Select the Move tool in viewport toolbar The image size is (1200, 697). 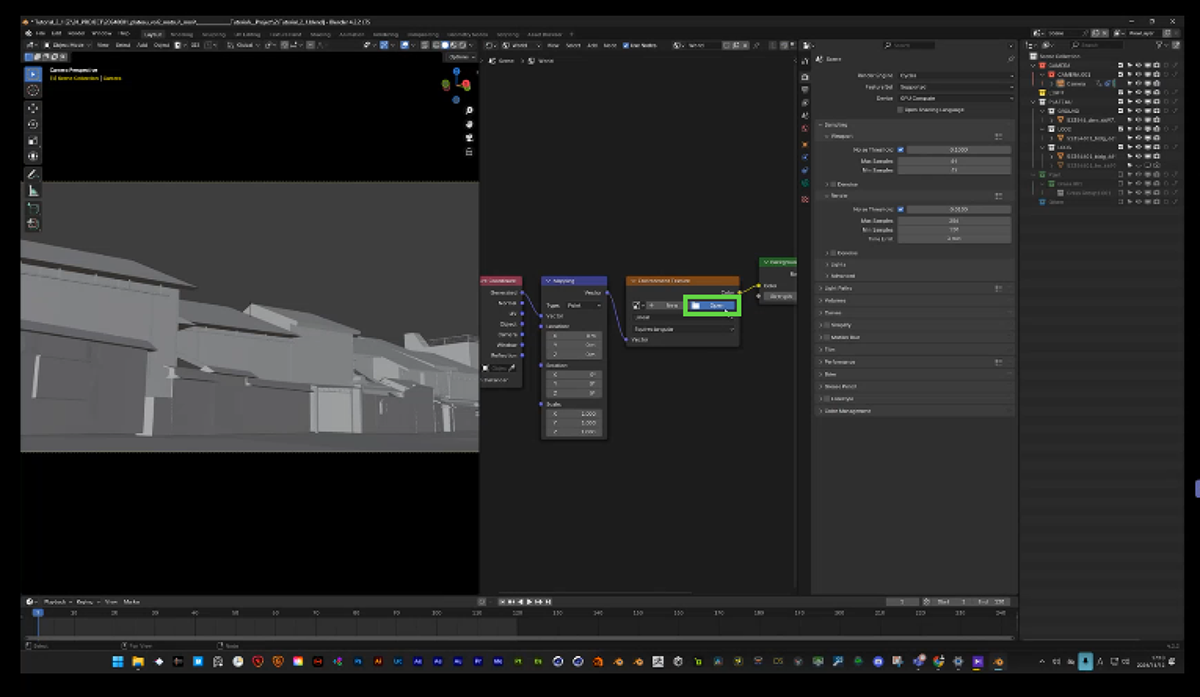[x=33, y=108]
